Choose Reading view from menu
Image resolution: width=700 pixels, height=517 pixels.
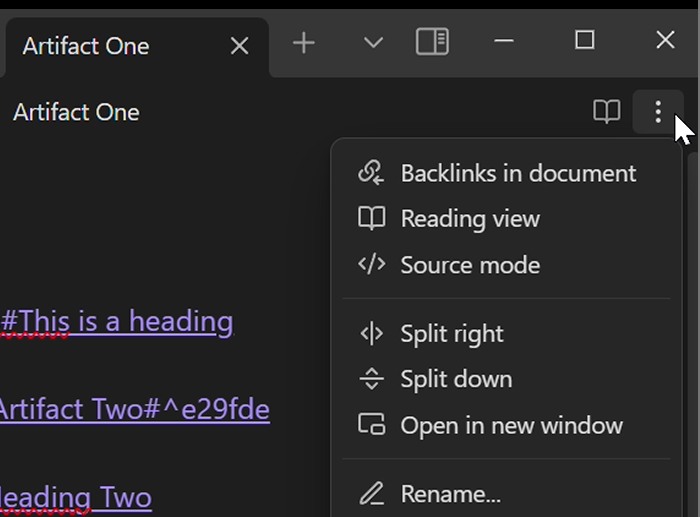point(506,219)
